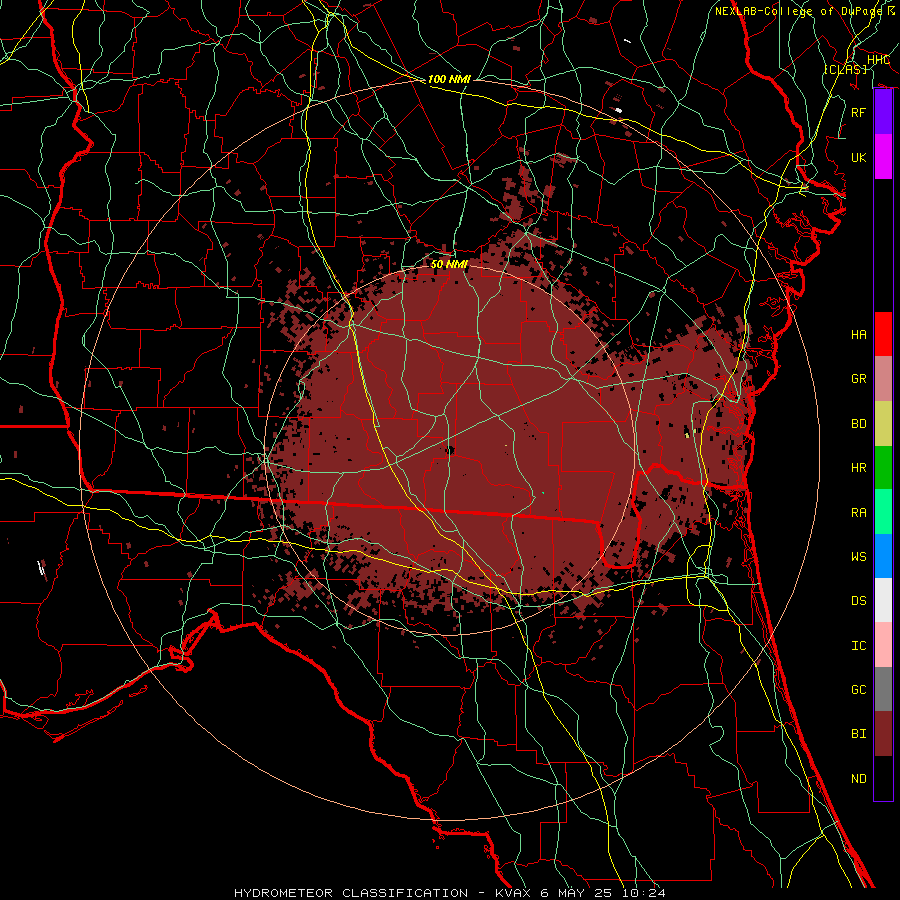The height and width of the screenshot is (900, 900).
Task: Click the BI dark-red legend swatch
Action: point(883,734)
